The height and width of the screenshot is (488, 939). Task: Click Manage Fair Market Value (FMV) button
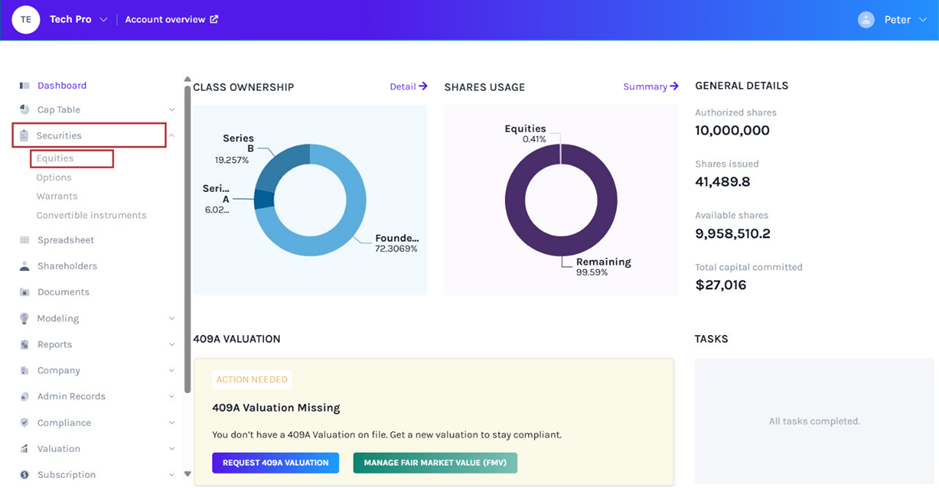point(435,463)
